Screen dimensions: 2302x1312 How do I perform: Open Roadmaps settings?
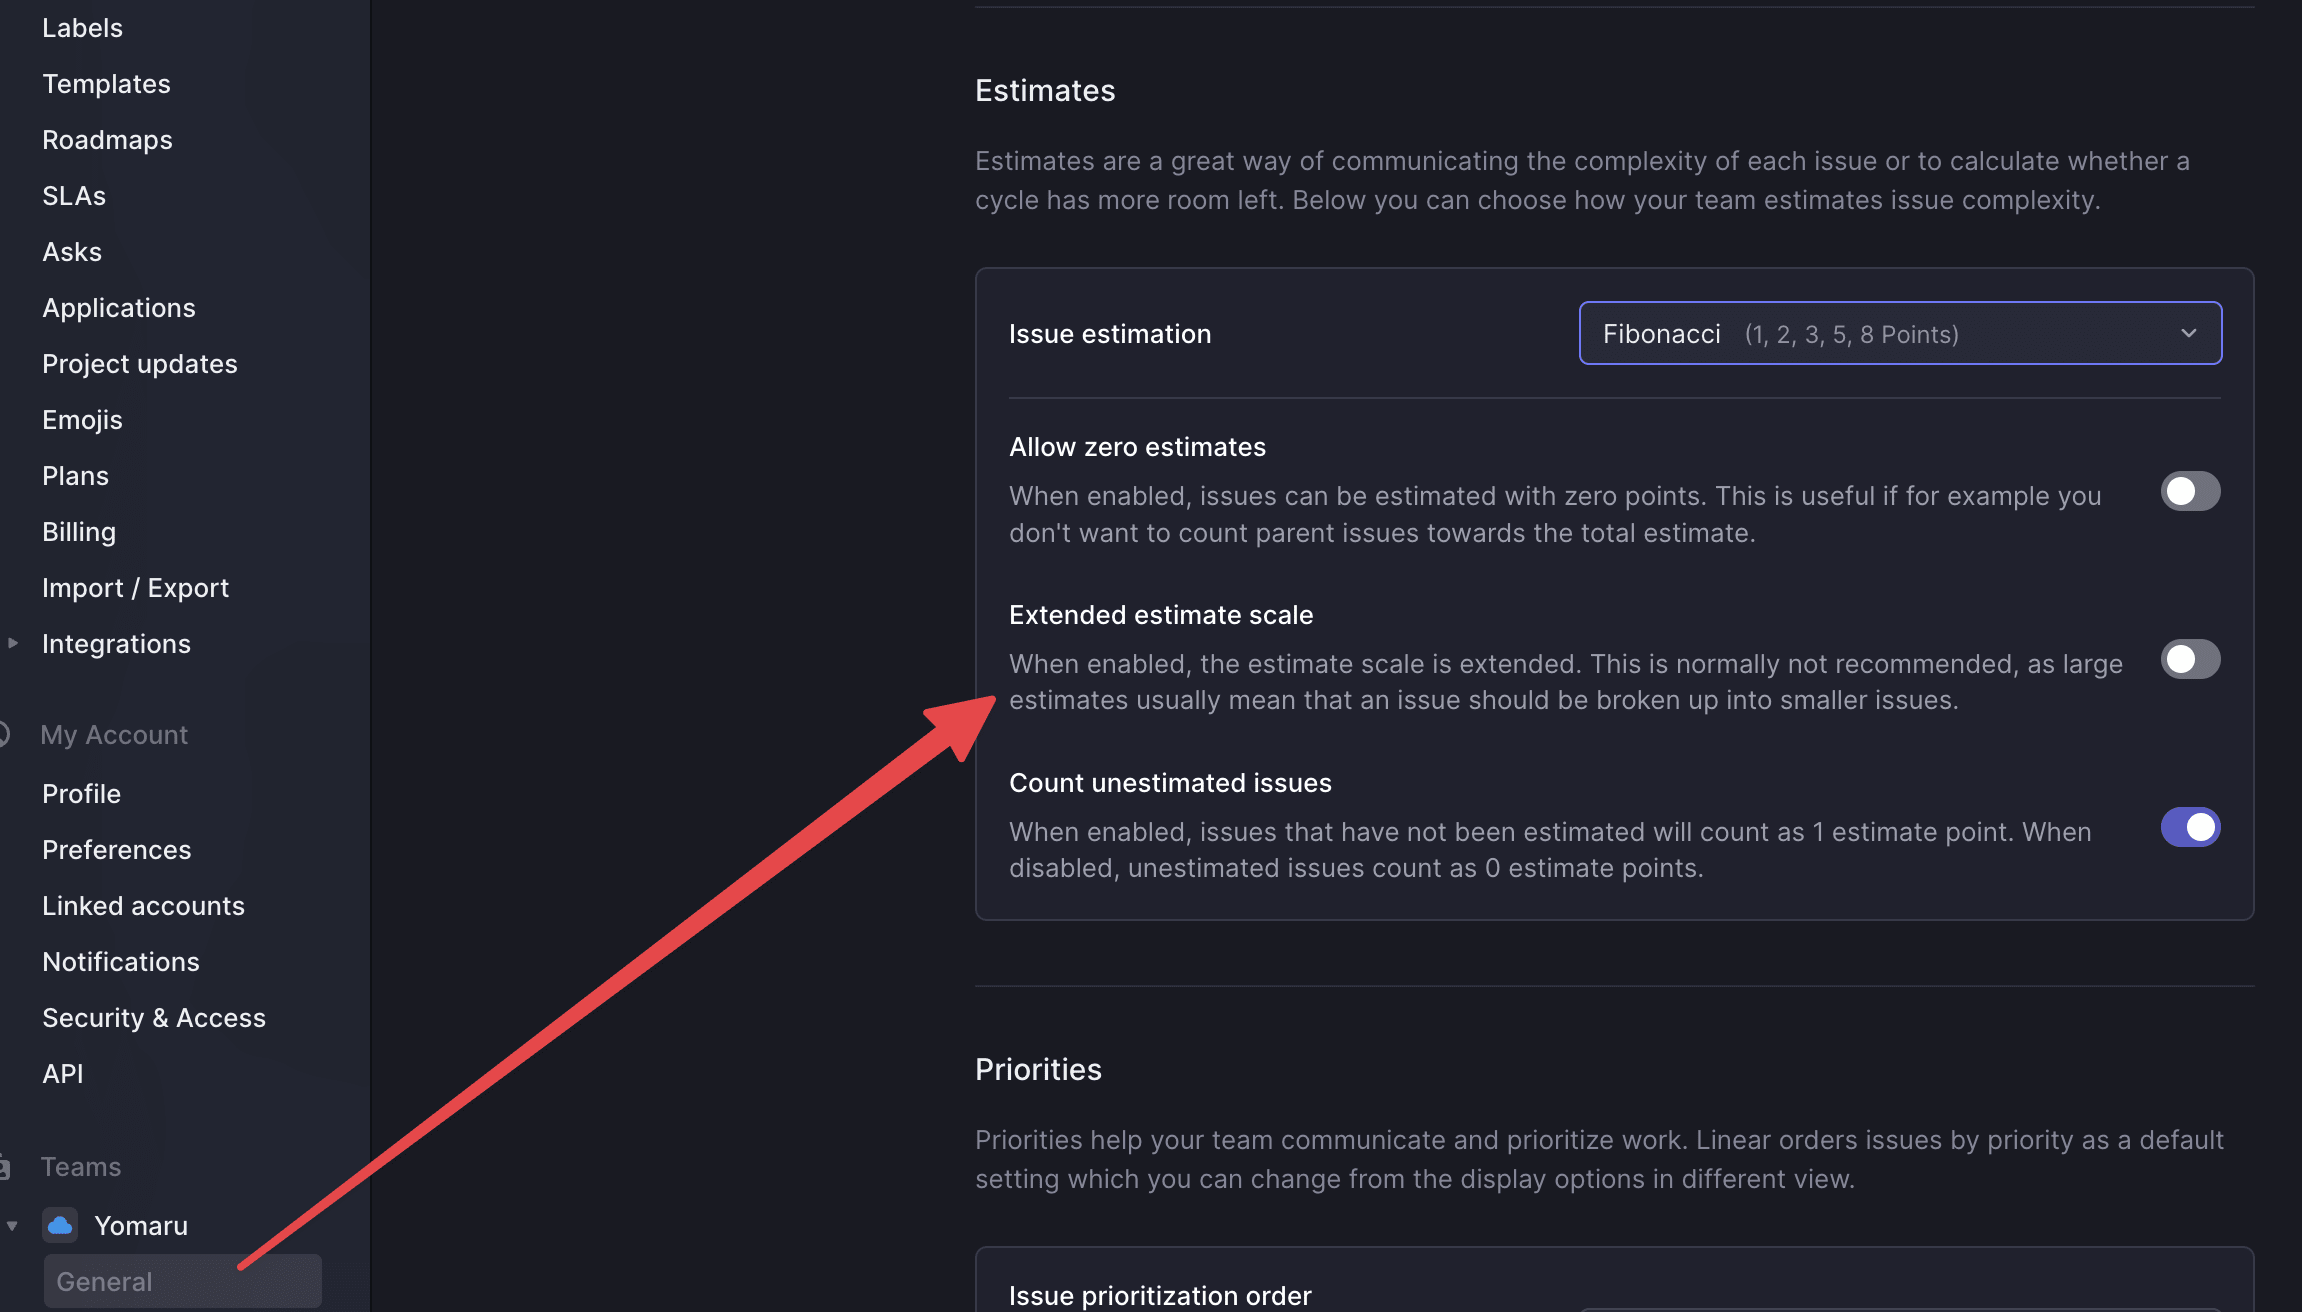pos(107,140)
